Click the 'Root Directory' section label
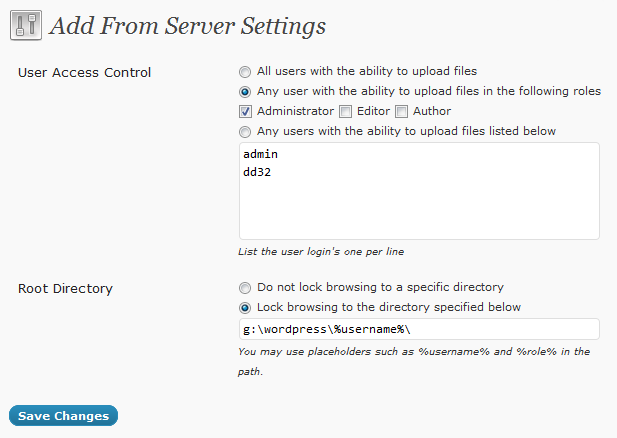The height and width of the screenshot is (438, 617). pyautogui.click(x=65, y=288)
